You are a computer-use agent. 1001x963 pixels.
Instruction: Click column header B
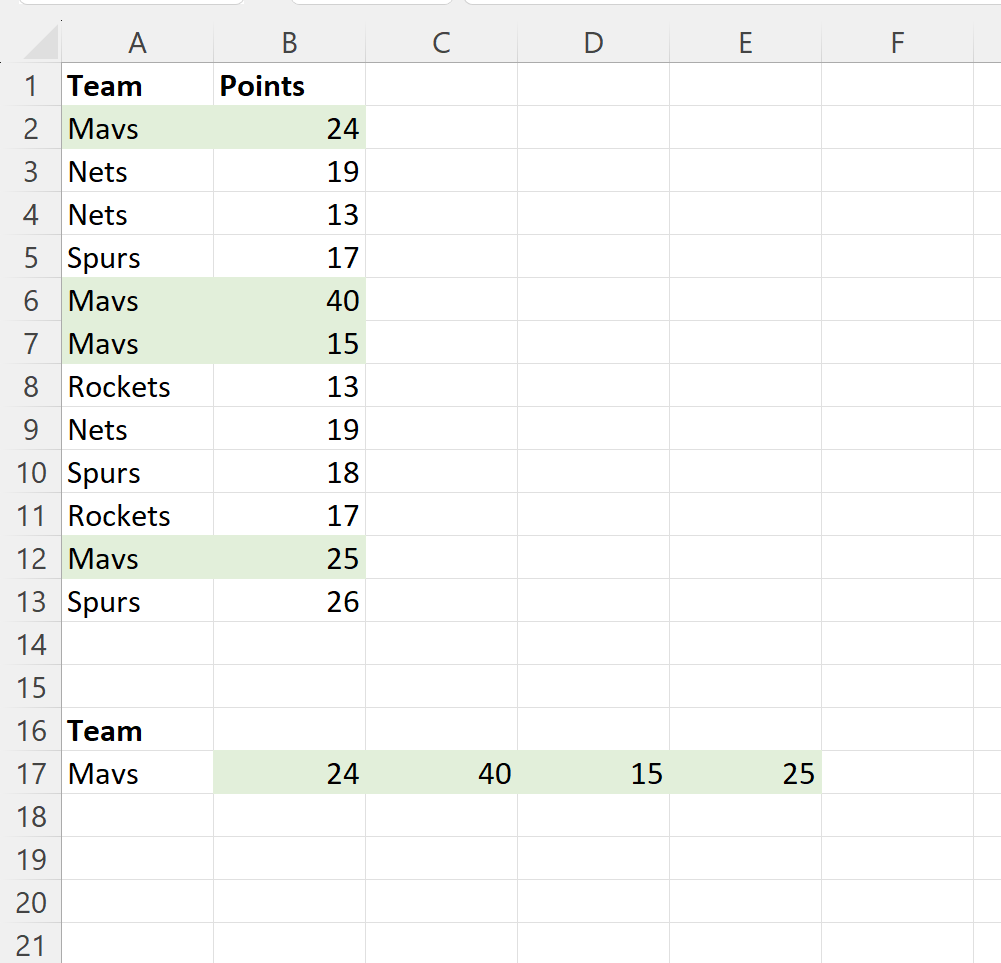click(x=289, y=42)
